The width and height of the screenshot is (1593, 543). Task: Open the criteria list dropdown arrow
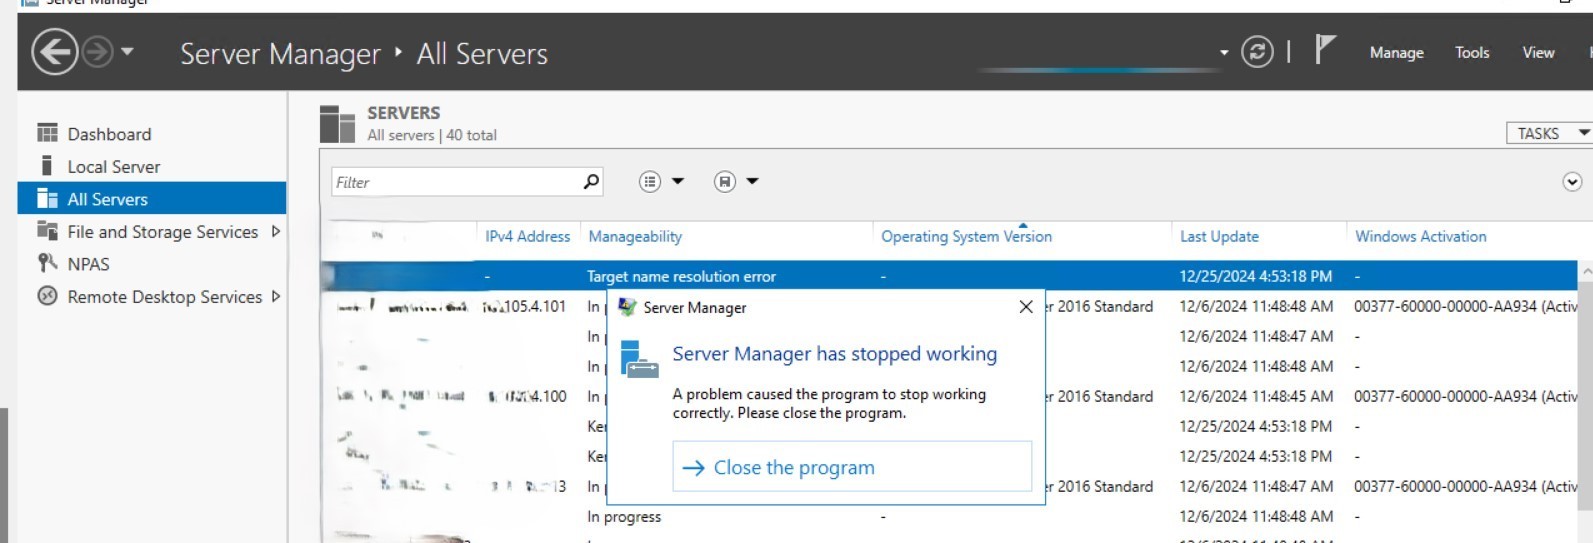pos(678,181)
